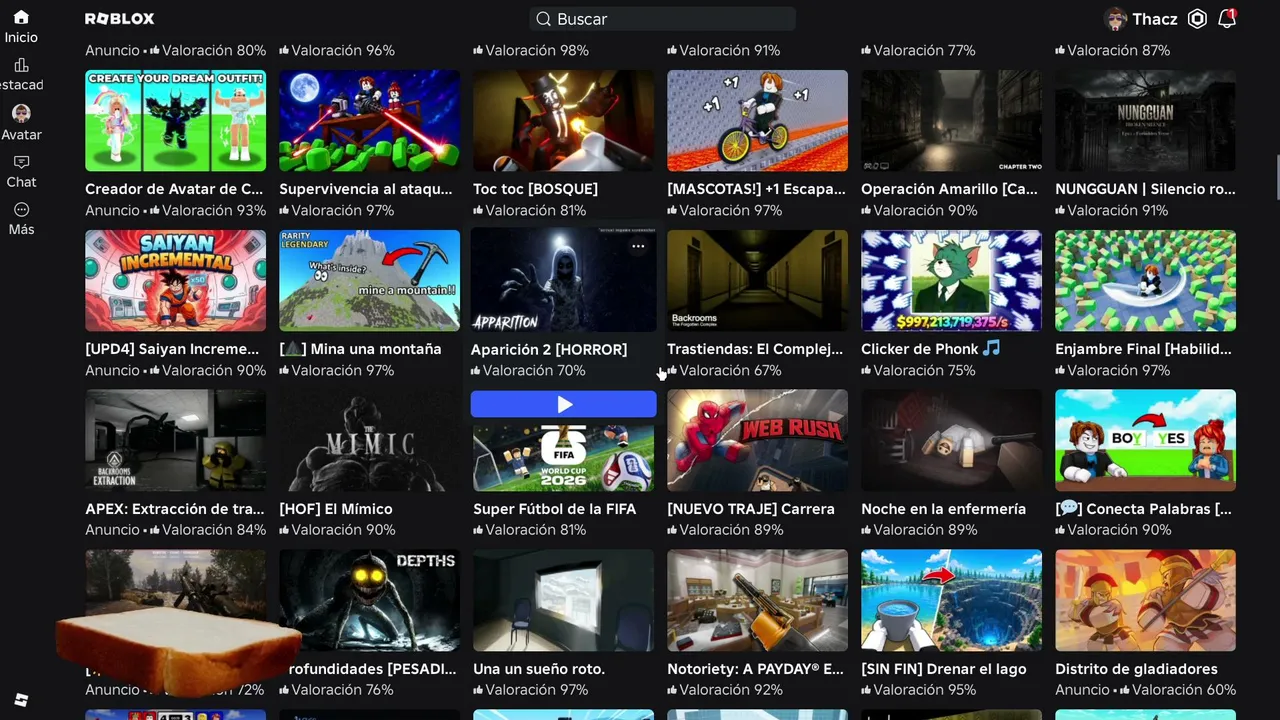Open the Conecta Palabras BOY YES thumbnail
The height and width of the screenshot is (720, 1280).
pos(1146,440)
